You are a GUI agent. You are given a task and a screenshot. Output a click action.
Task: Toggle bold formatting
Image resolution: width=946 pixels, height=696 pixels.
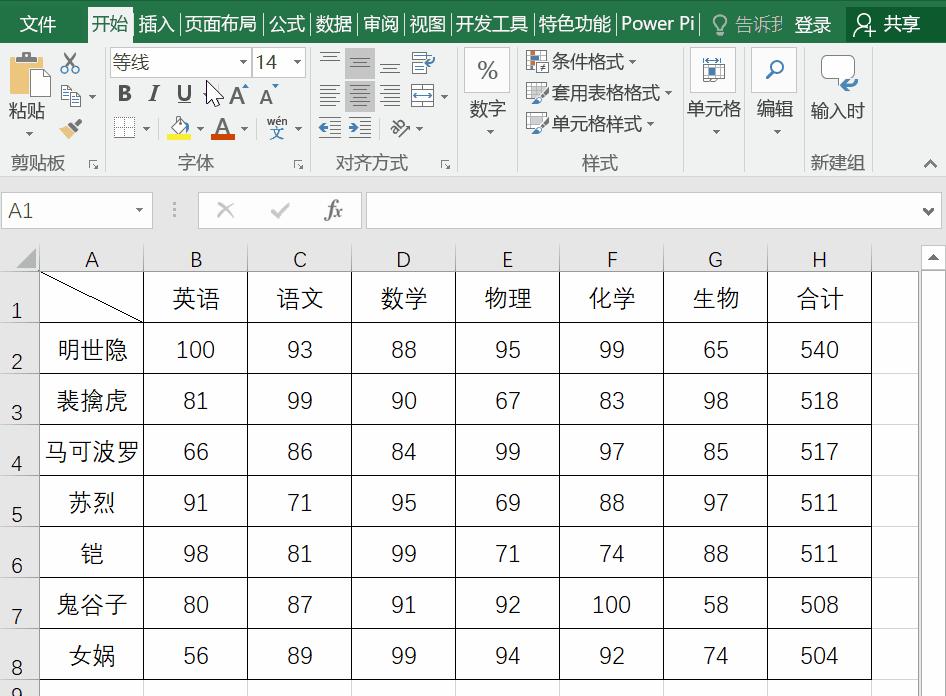124,93
